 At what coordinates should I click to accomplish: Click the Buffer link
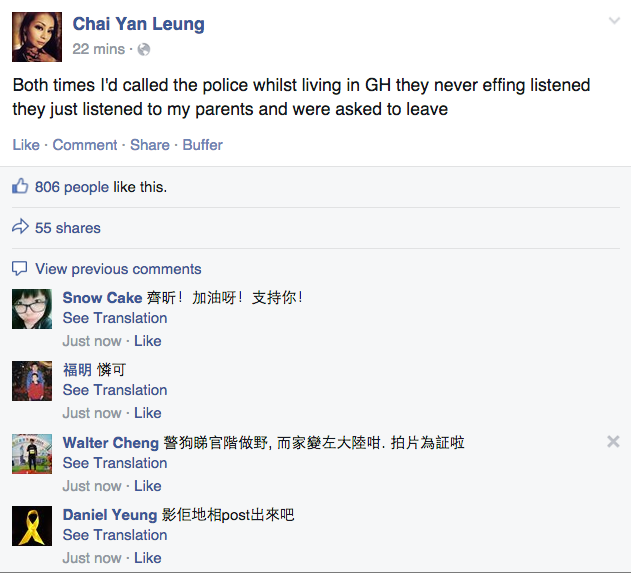203,145
